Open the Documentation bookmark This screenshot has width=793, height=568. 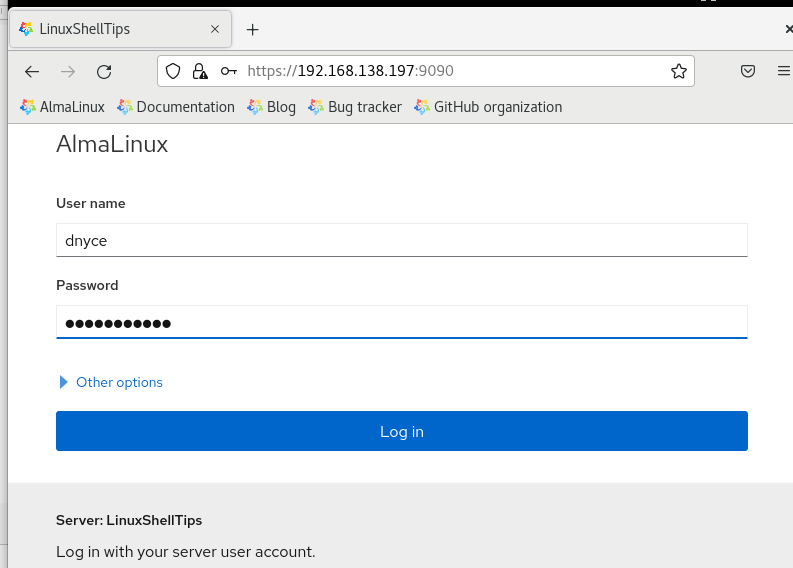coord(176,107)
